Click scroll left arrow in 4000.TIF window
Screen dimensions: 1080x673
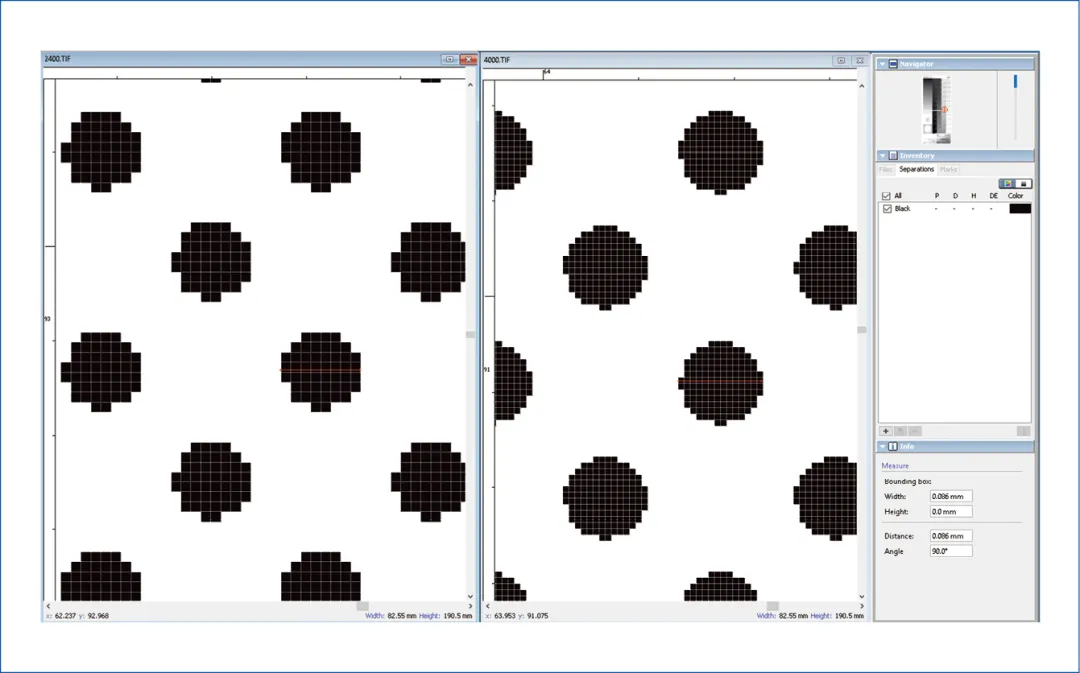click(x=488, y=606)
